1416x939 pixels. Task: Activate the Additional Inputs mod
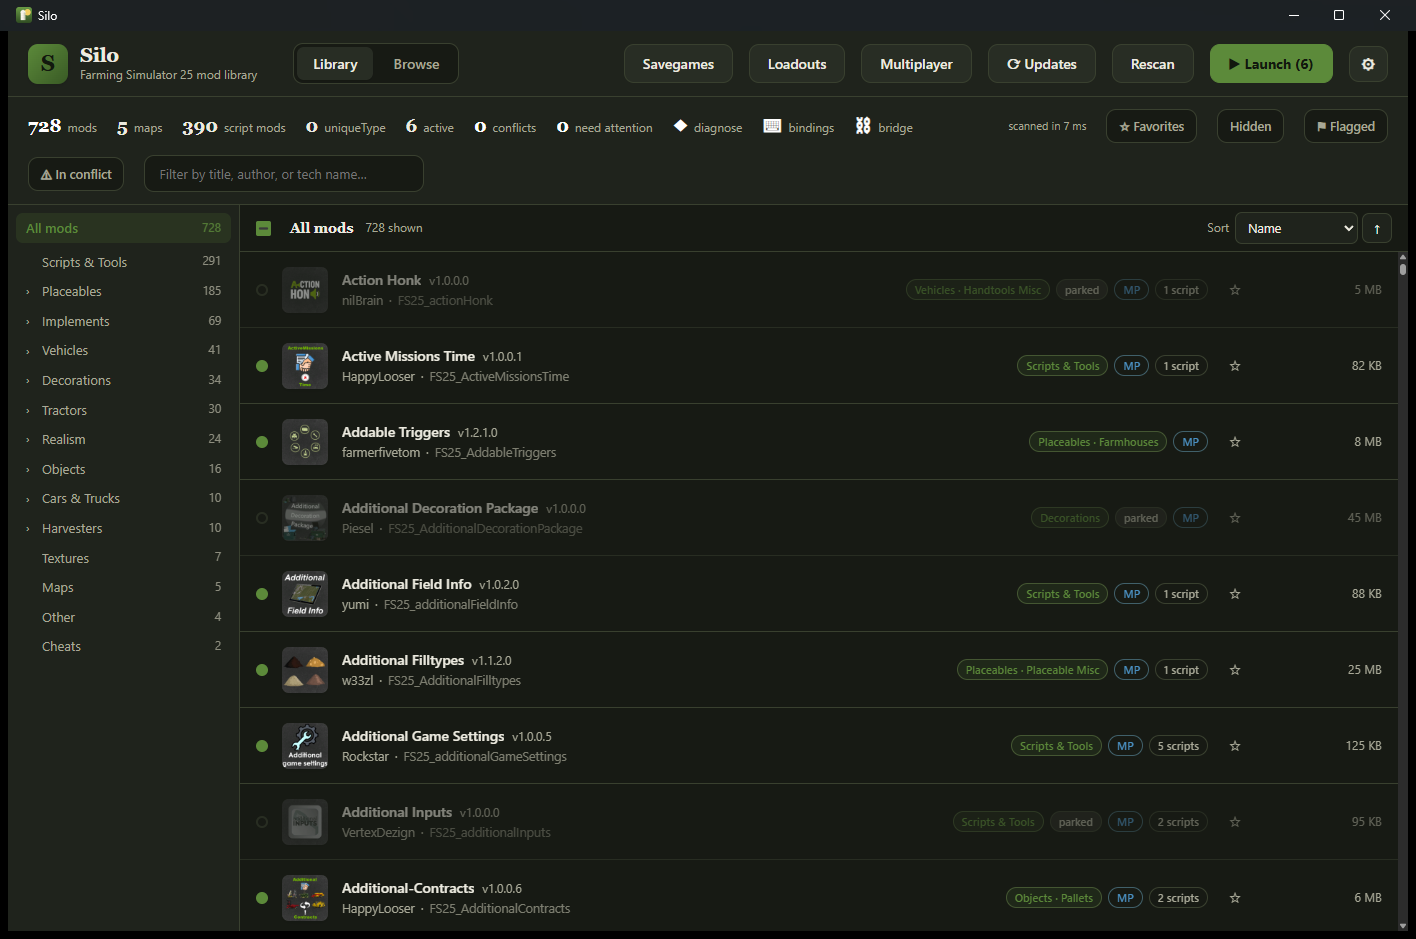pos(262,822)
